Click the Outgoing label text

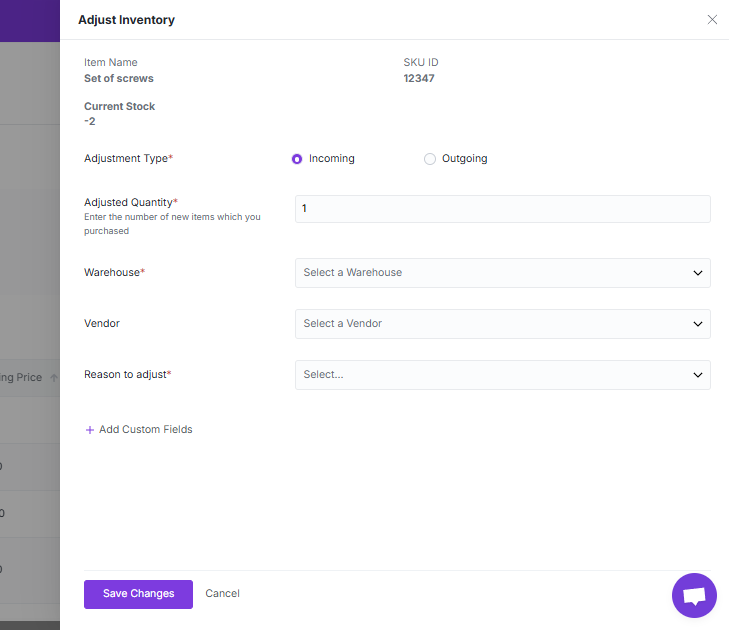pos(464,159)
